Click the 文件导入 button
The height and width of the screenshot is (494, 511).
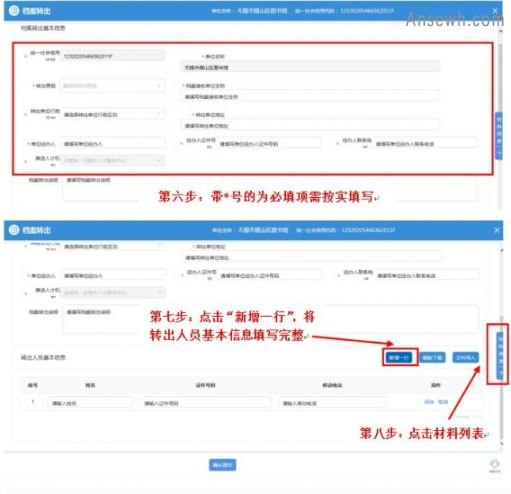tap(466, 357)
